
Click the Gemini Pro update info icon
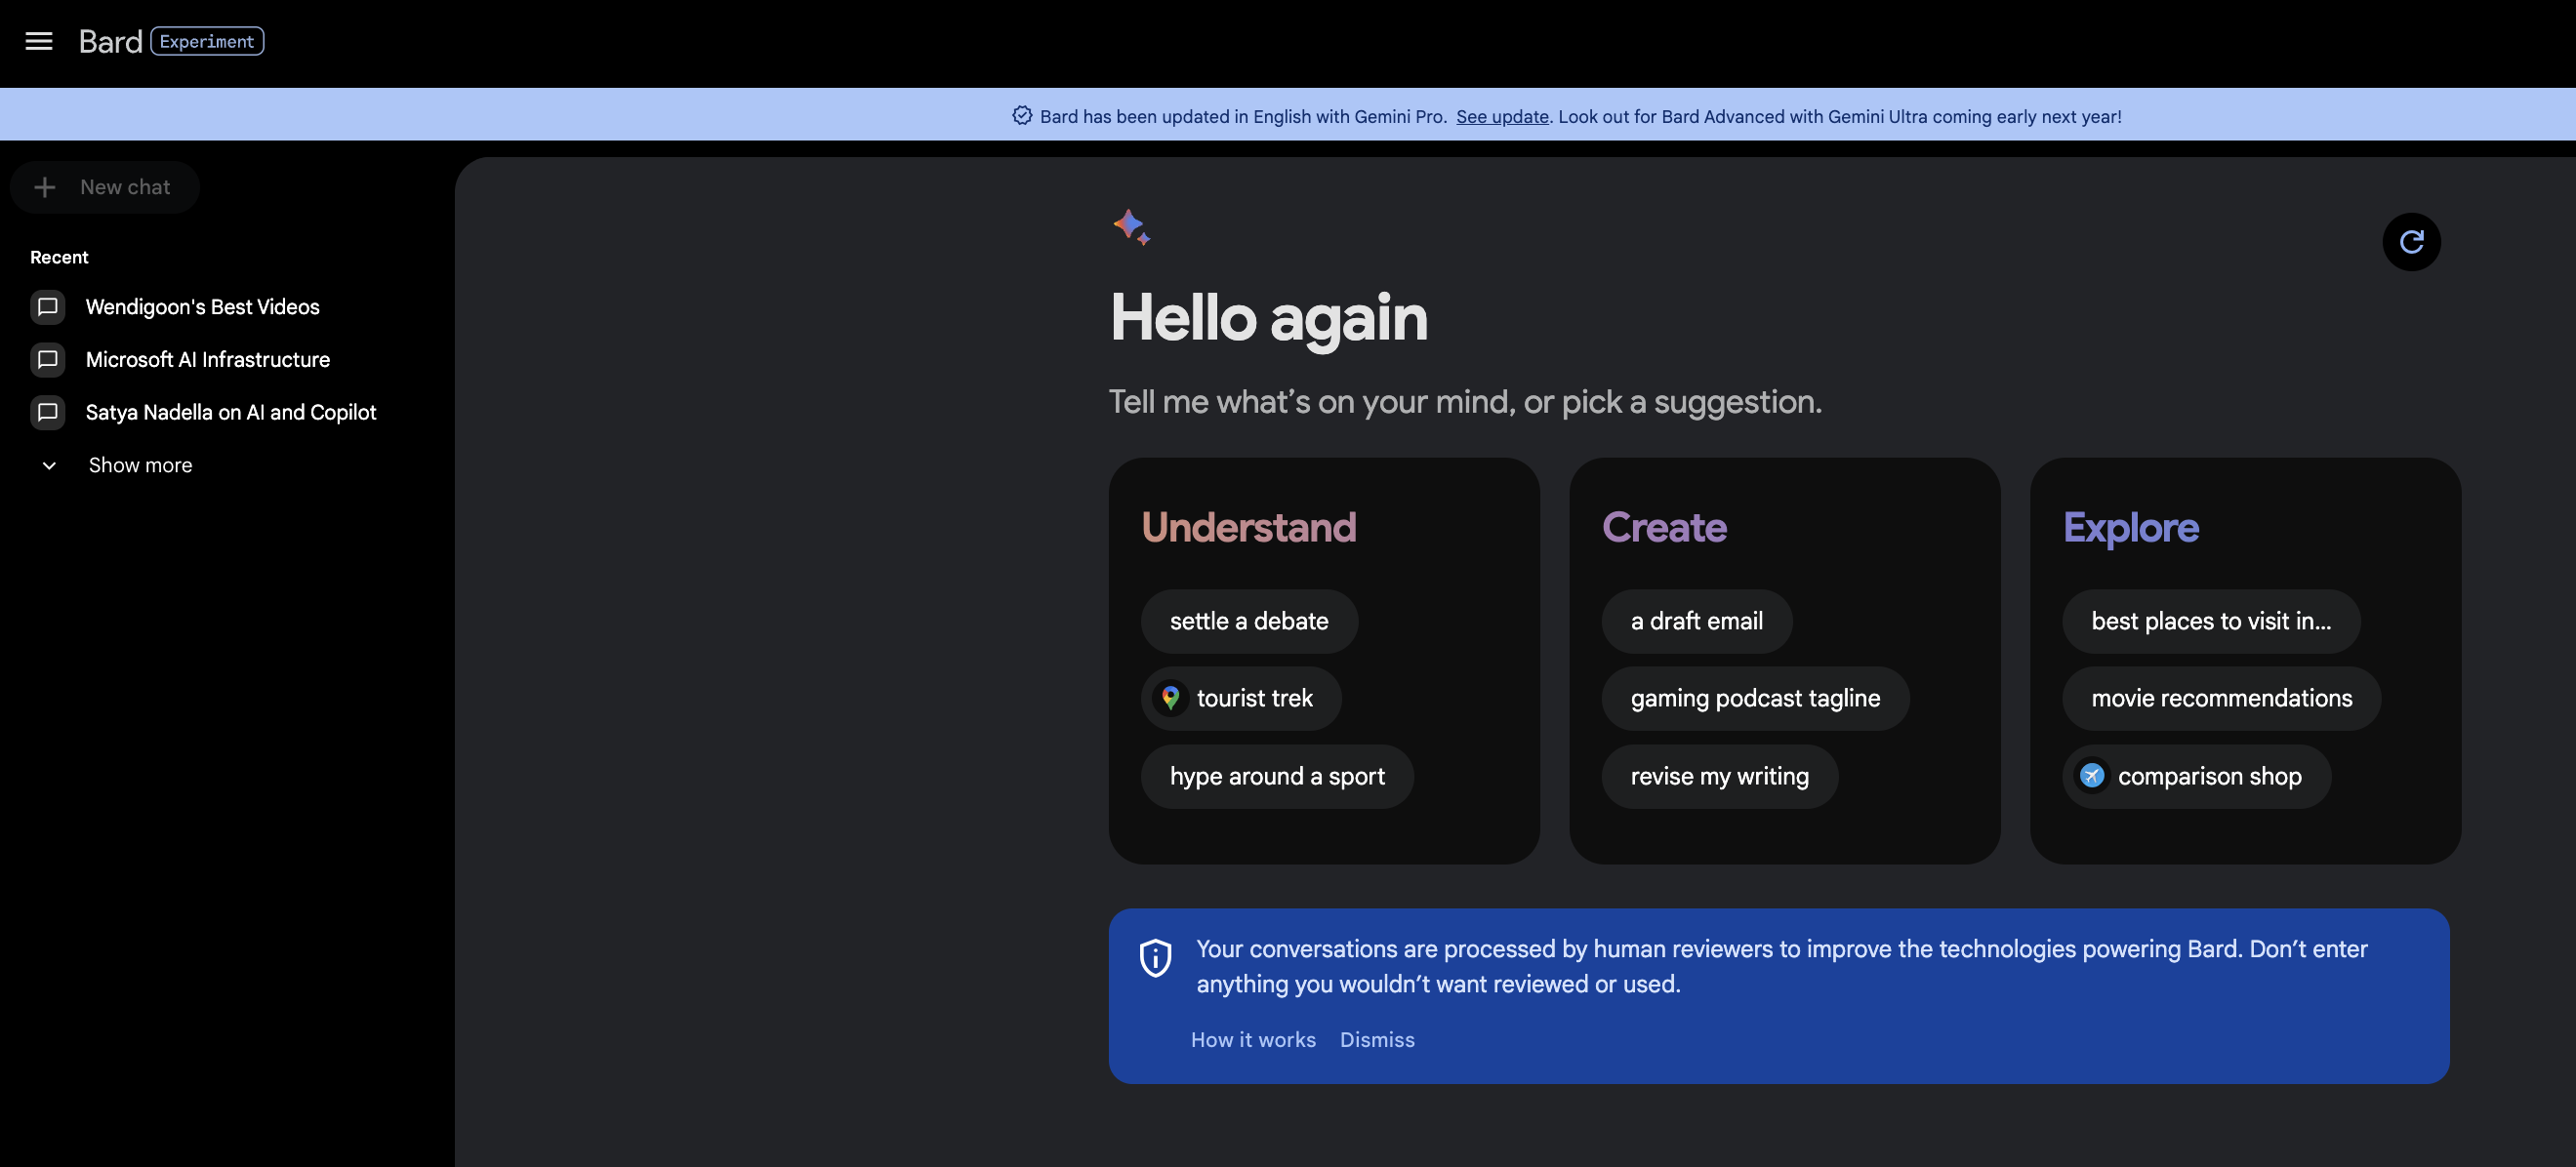pos(1022,115)
